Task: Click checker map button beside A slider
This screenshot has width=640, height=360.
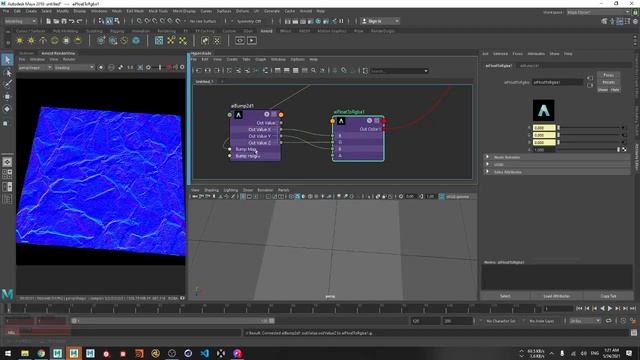Action: pos(624,150)
